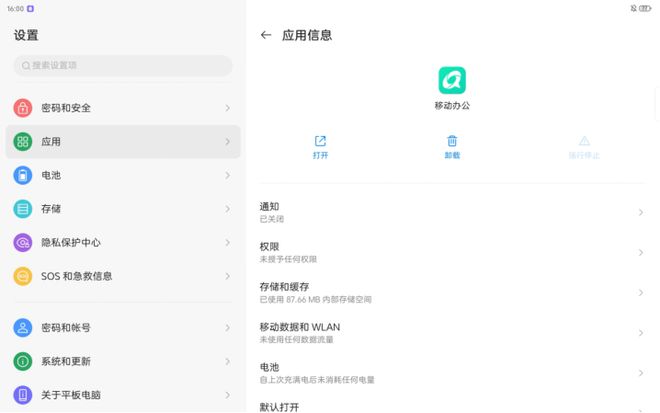Open 存储 settings

tap(123, 209)
